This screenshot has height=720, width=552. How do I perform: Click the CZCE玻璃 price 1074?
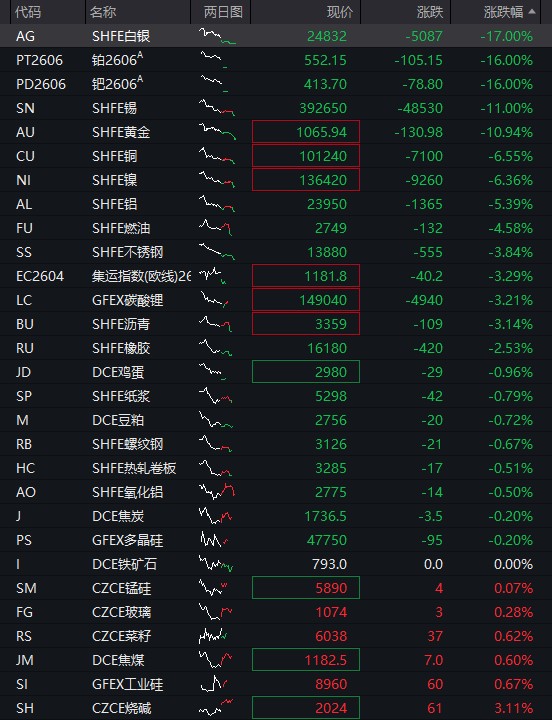(331, 612)
